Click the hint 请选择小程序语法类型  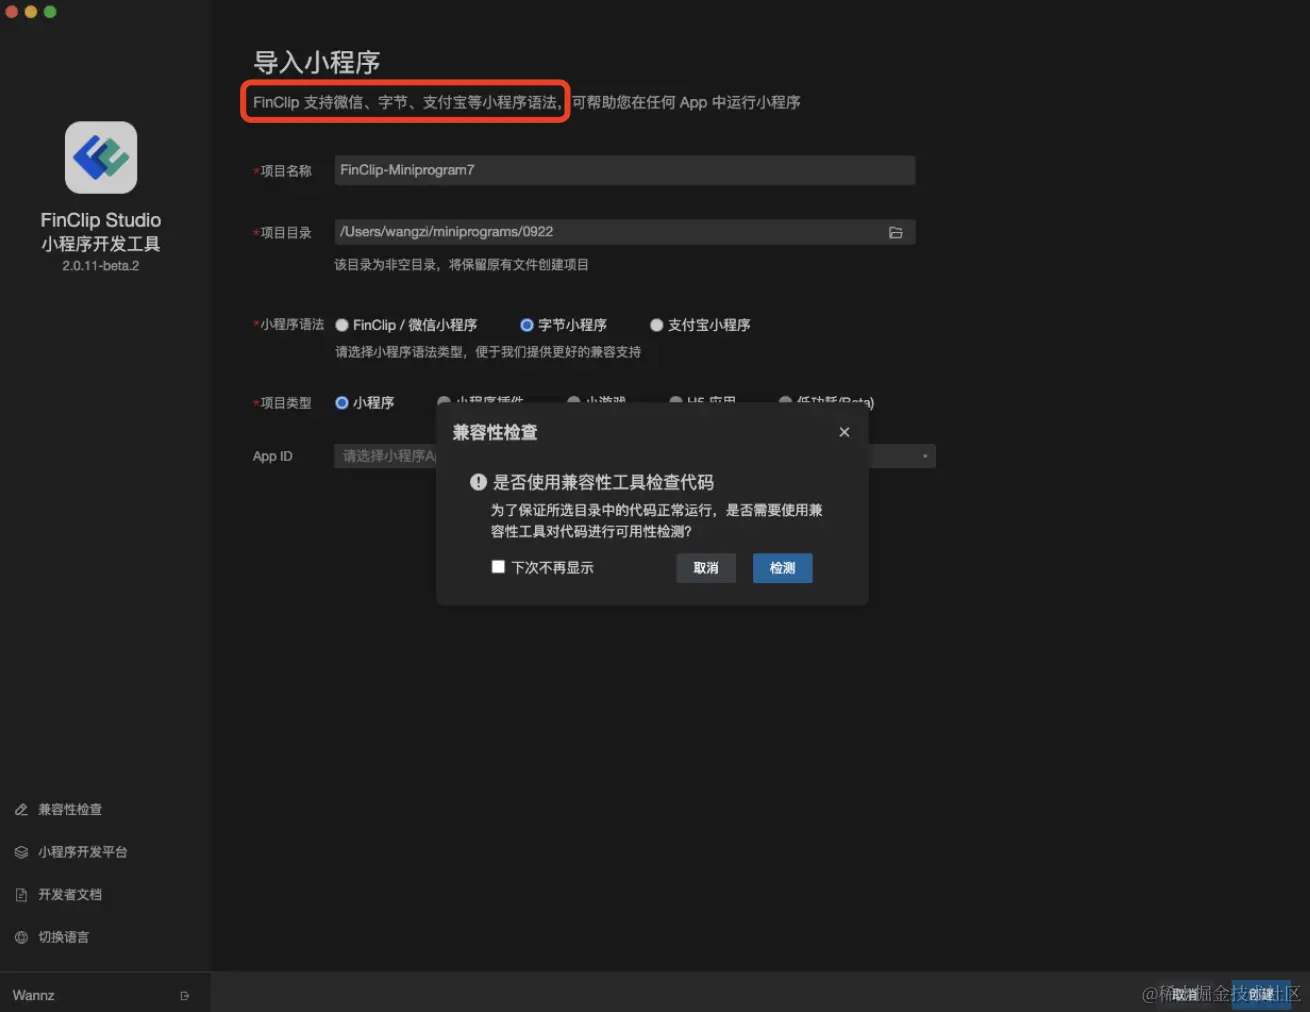click(x=488, y=352)
